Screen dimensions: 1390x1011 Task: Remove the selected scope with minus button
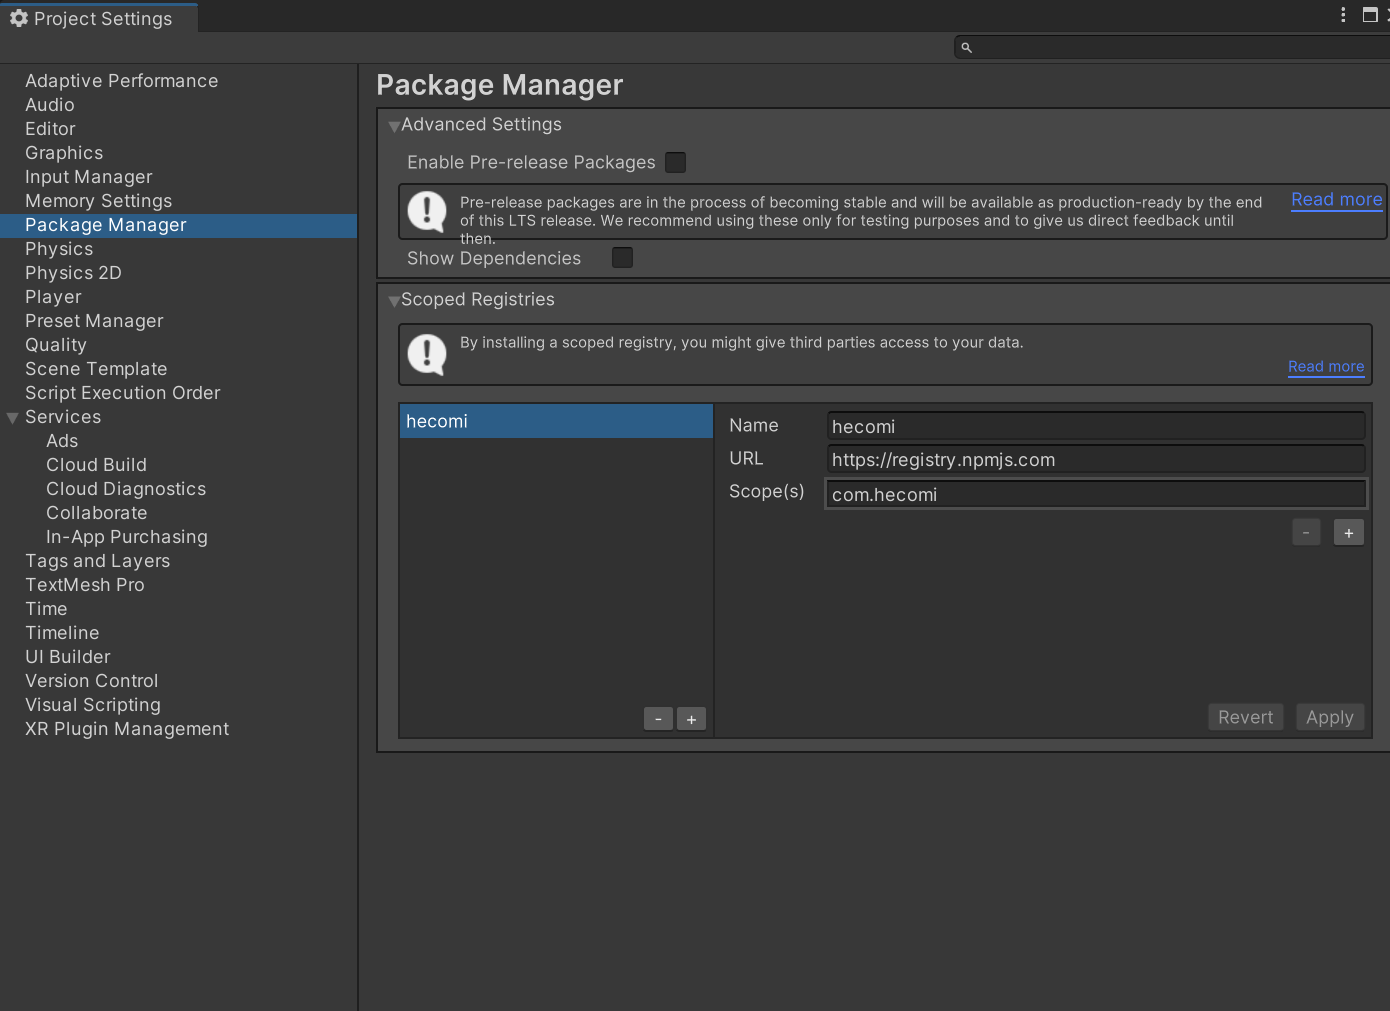coord(1306,533)
